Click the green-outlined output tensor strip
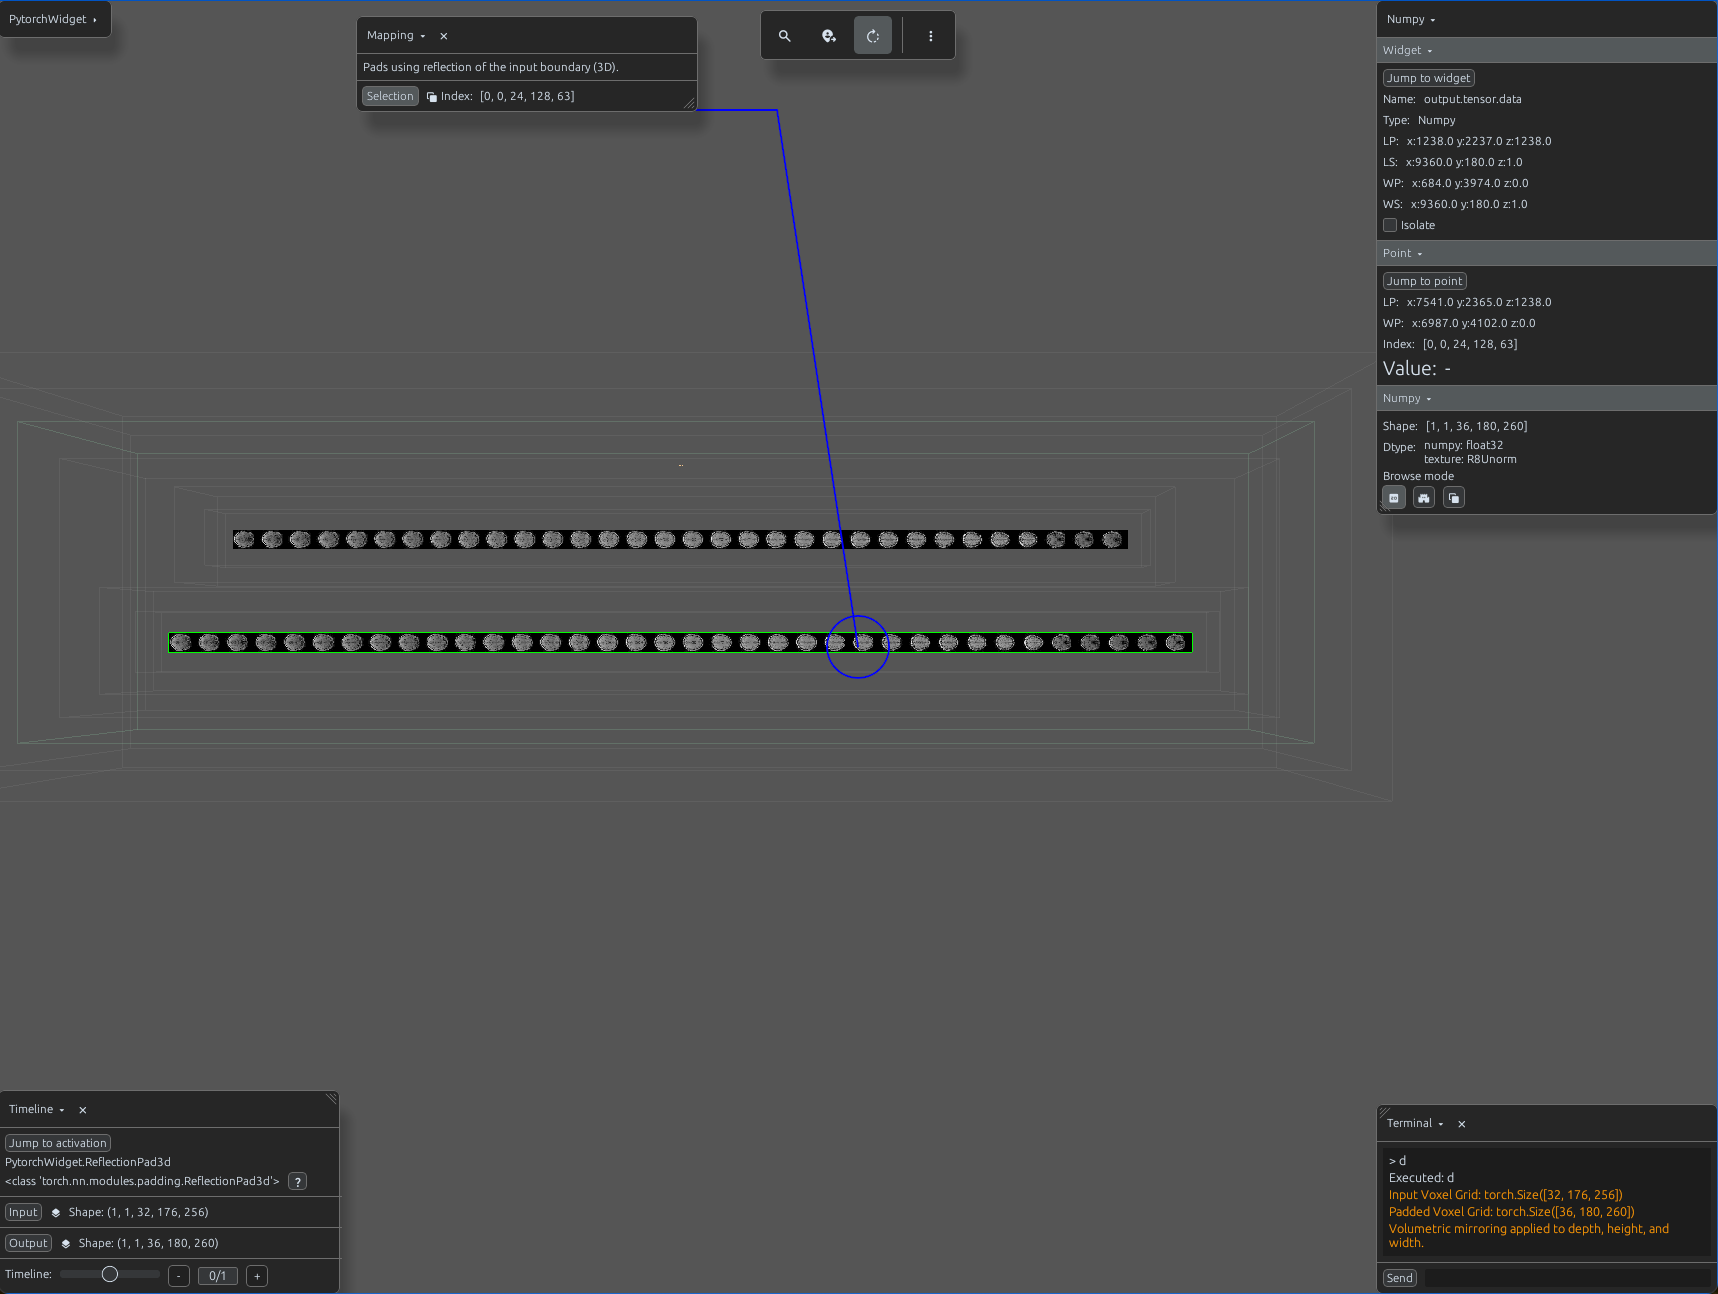 (680, 643)
